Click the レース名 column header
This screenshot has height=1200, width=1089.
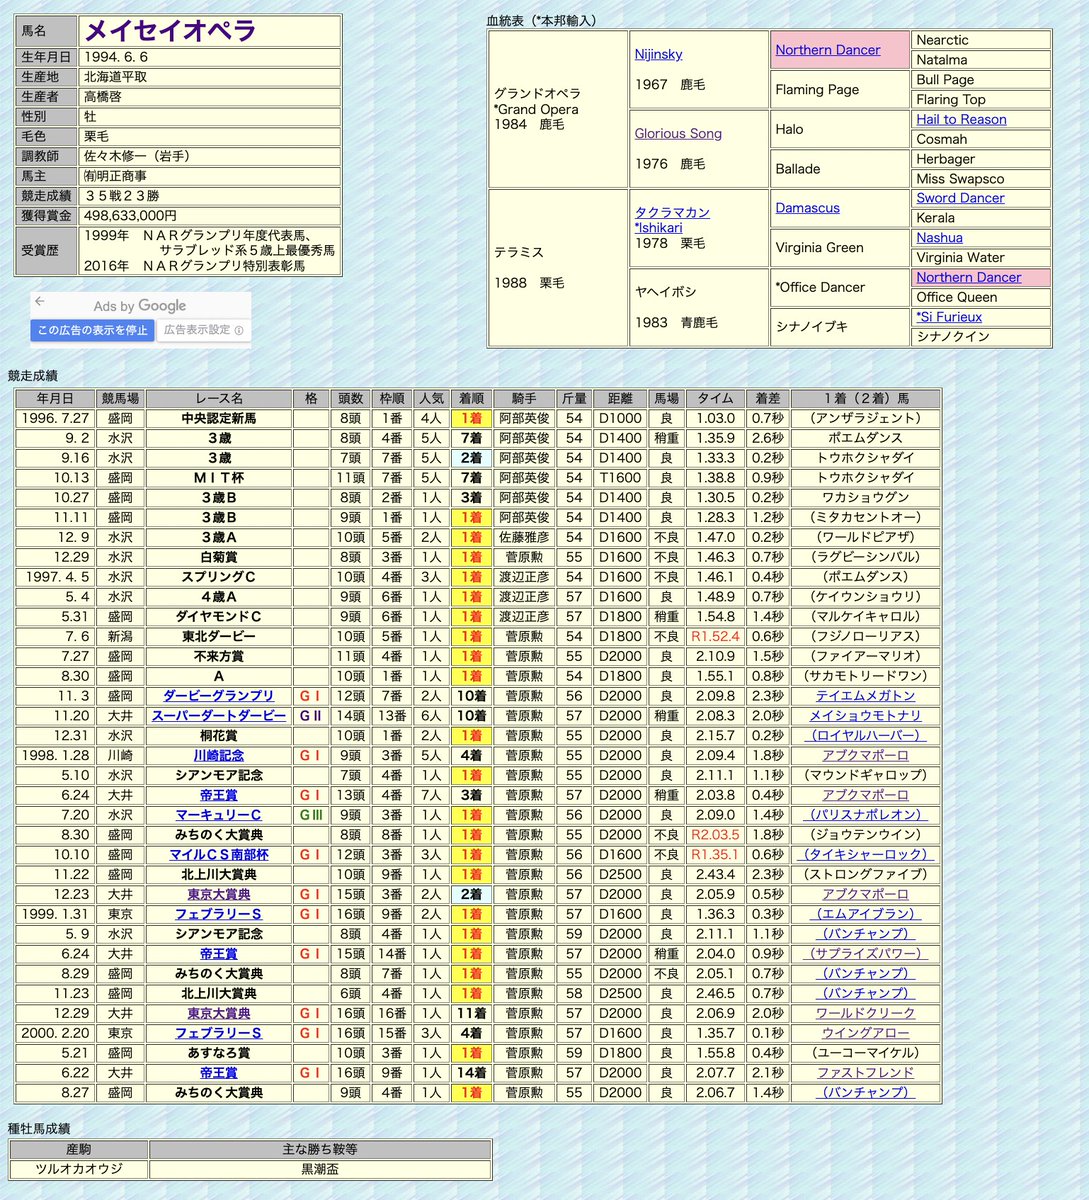pyautogui.click(x=218, y=398)
